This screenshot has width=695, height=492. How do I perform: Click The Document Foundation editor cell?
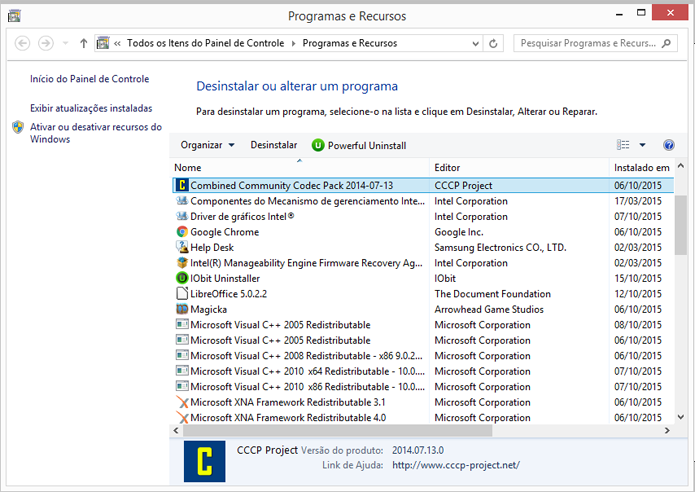click(492, 294)
